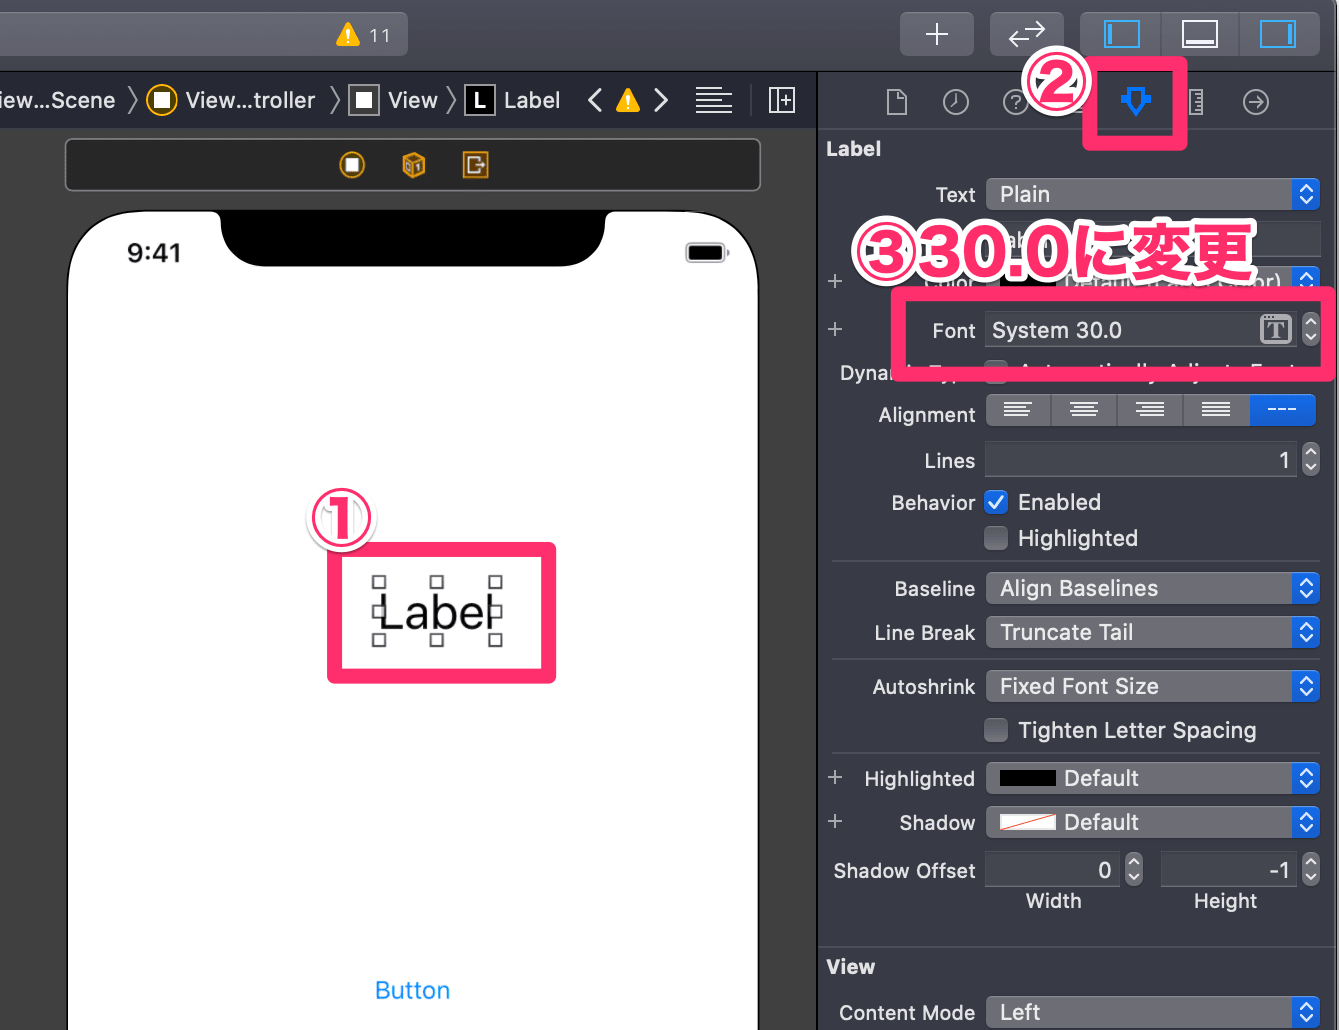Click the Lines number field
The image size is (1339, 1030).
click(1141, 460)
